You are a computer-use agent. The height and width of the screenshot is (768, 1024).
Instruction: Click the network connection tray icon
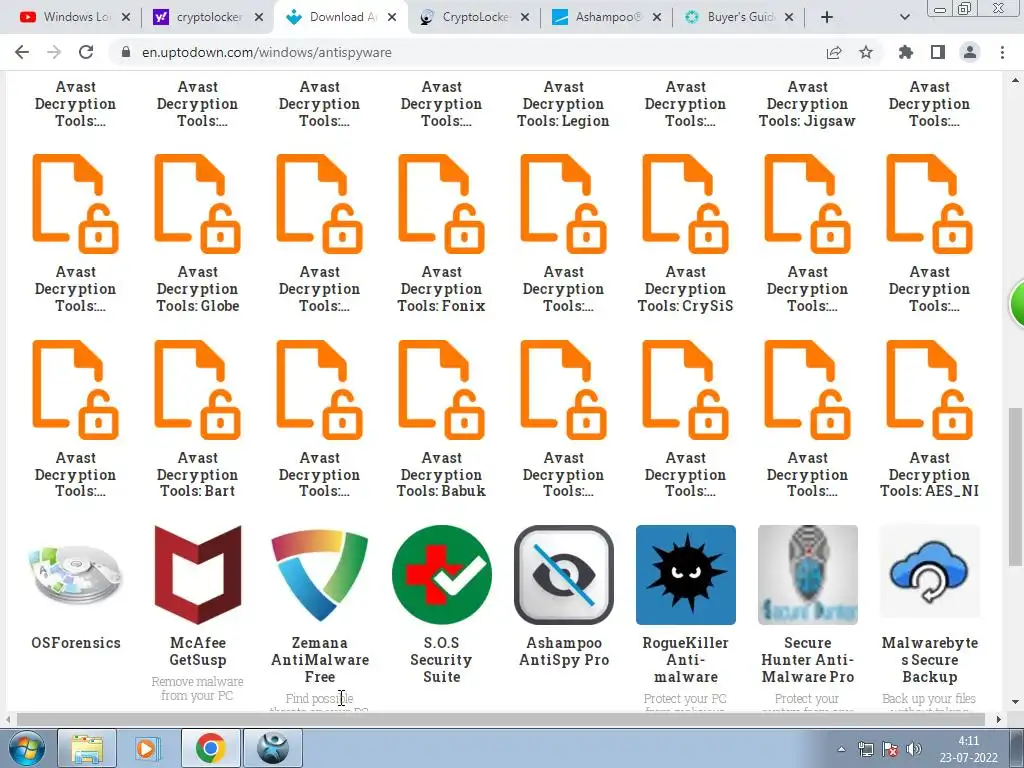pos(865,749)
